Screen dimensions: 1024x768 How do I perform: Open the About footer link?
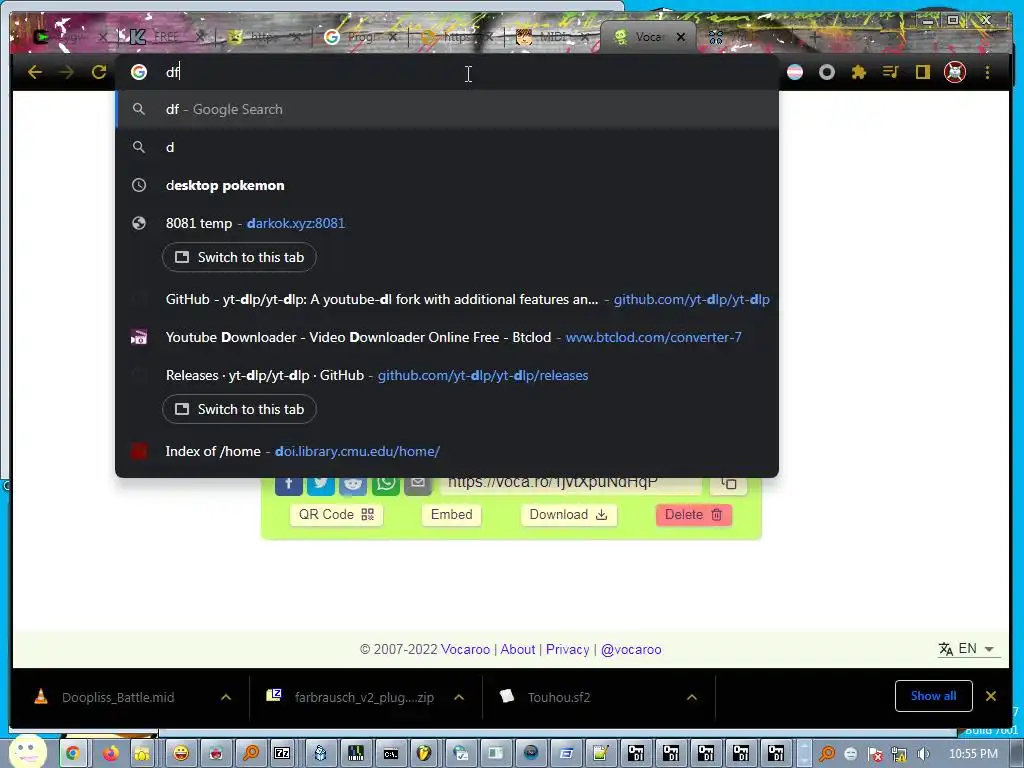point(518,649)
